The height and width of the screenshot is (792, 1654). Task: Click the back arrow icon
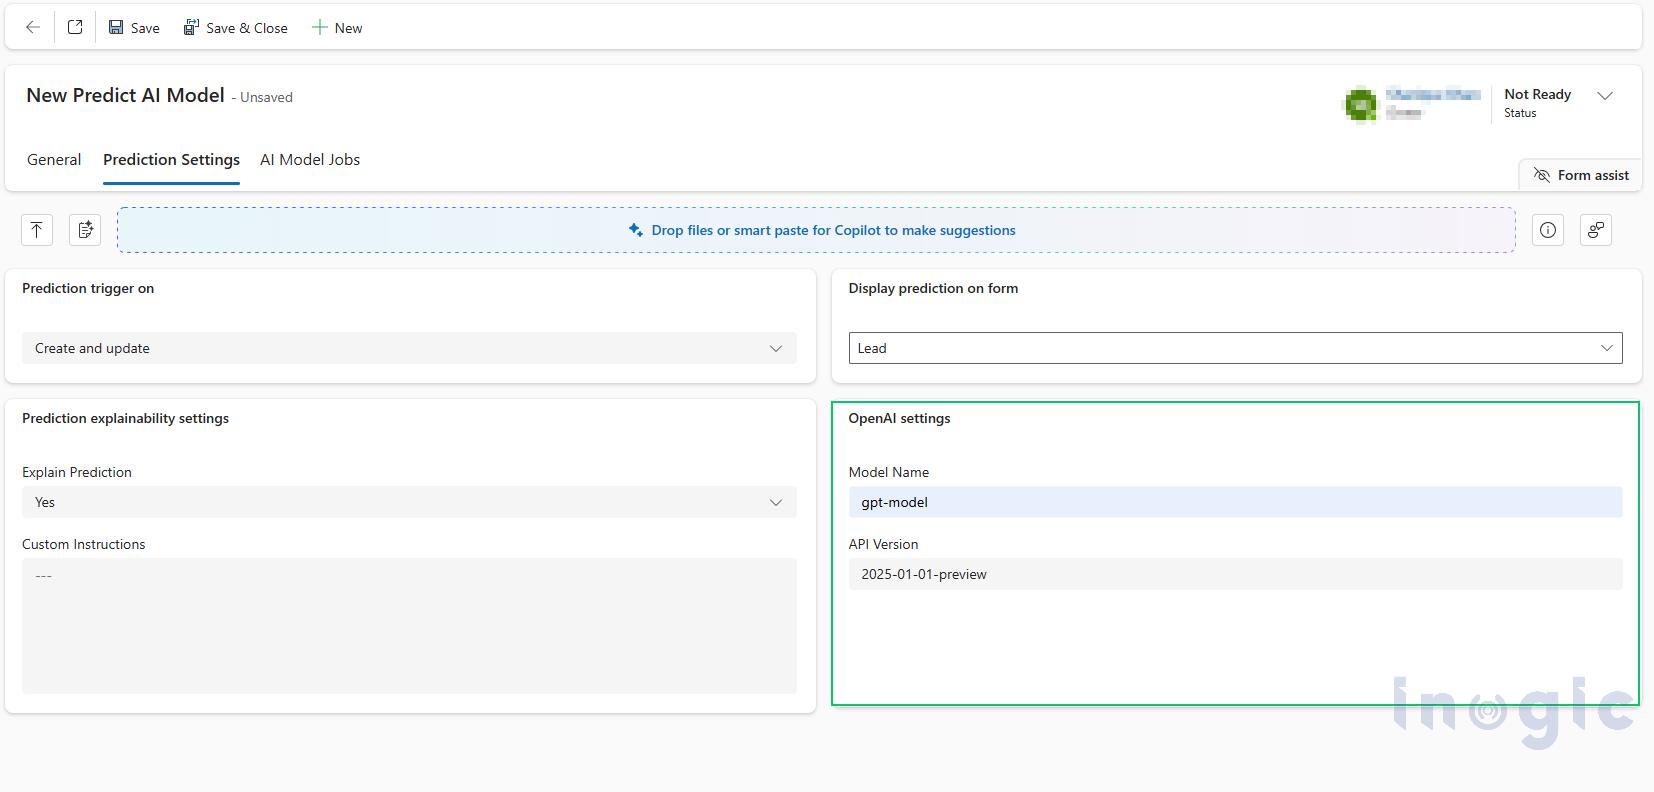click(33, 28)
